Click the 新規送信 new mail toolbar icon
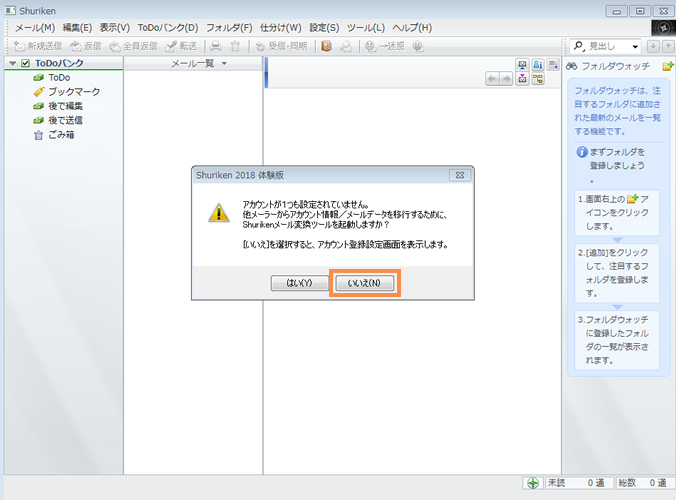Image resolution: width=676 pixels, height=500 pixels. point(38,46)
